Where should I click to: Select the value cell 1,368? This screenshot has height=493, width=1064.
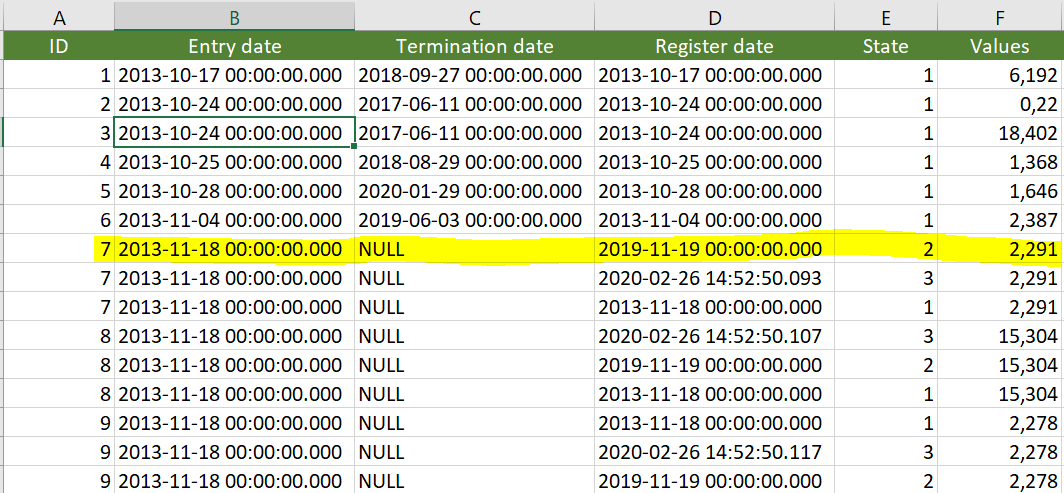pos(999,162)
